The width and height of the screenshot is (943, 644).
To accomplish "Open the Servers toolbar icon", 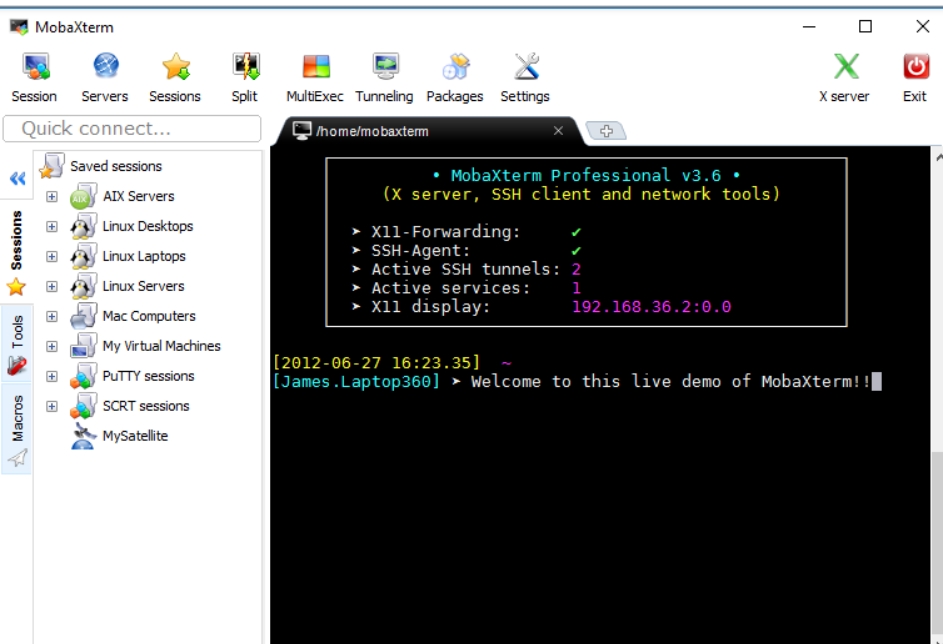I will 106,66.
